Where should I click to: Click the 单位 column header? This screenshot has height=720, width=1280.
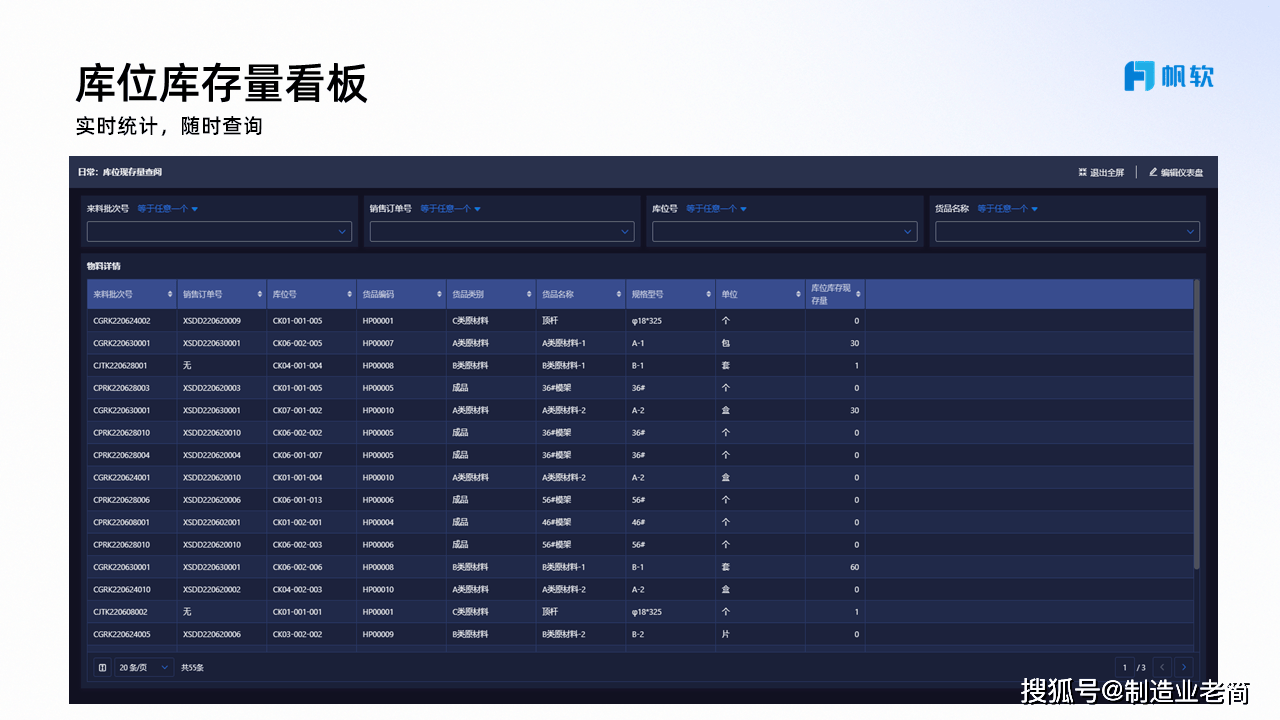(x=755, y=295)
